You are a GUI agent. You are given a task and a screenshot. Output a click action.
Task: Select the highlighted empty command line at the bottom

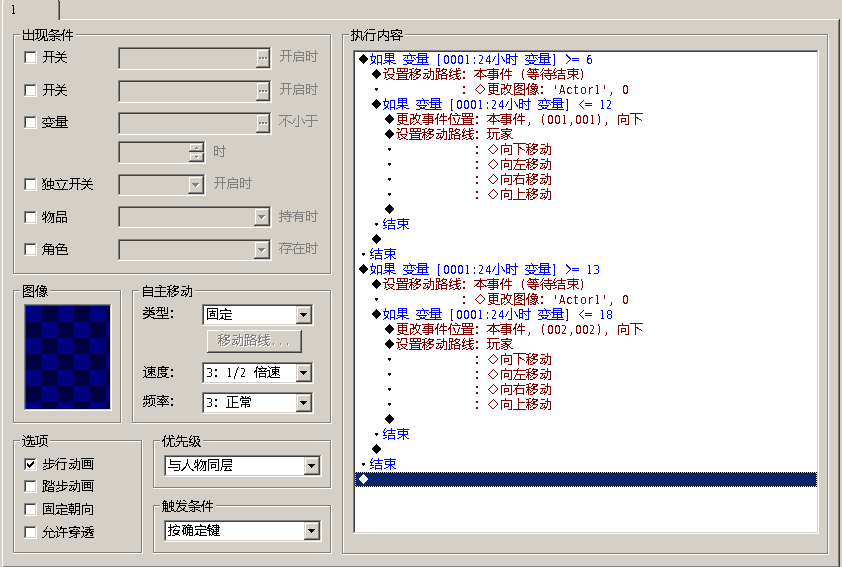pyautogui.click(x=586, y=479)
